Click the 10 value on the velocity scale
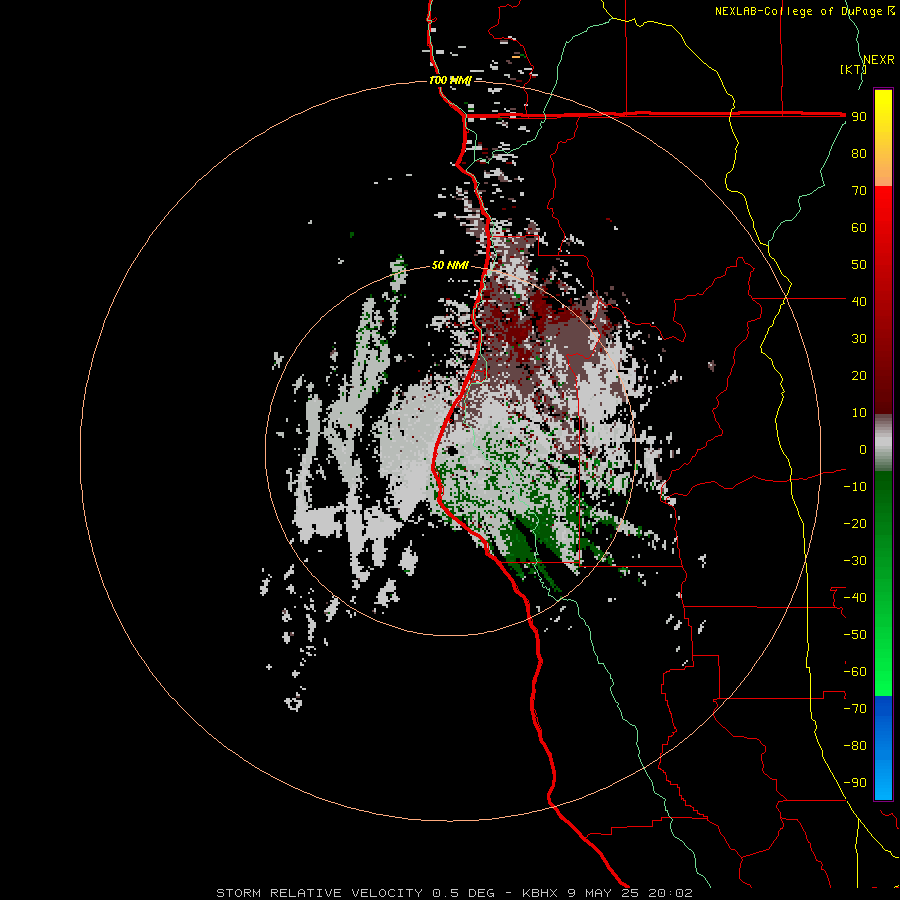This screenshot has width=900, height=900. pyautogui.click(x=859, y=413)
